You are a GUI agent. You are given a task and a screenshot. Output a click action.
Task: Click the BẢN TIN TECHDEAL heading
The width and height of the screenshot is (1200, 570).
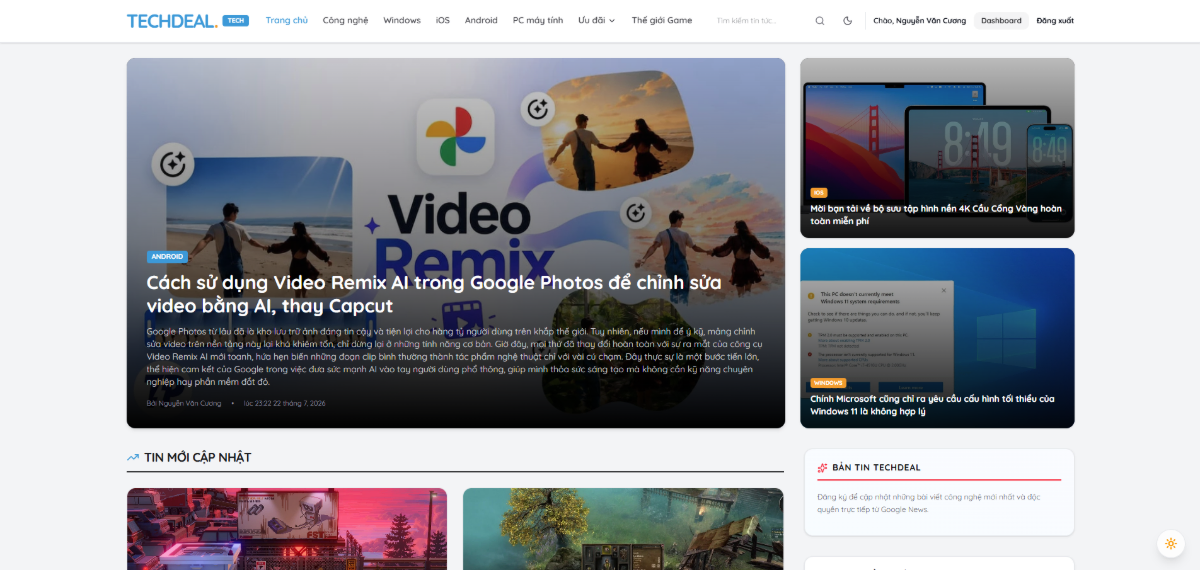pyautogui.click(x=876, y=467)
